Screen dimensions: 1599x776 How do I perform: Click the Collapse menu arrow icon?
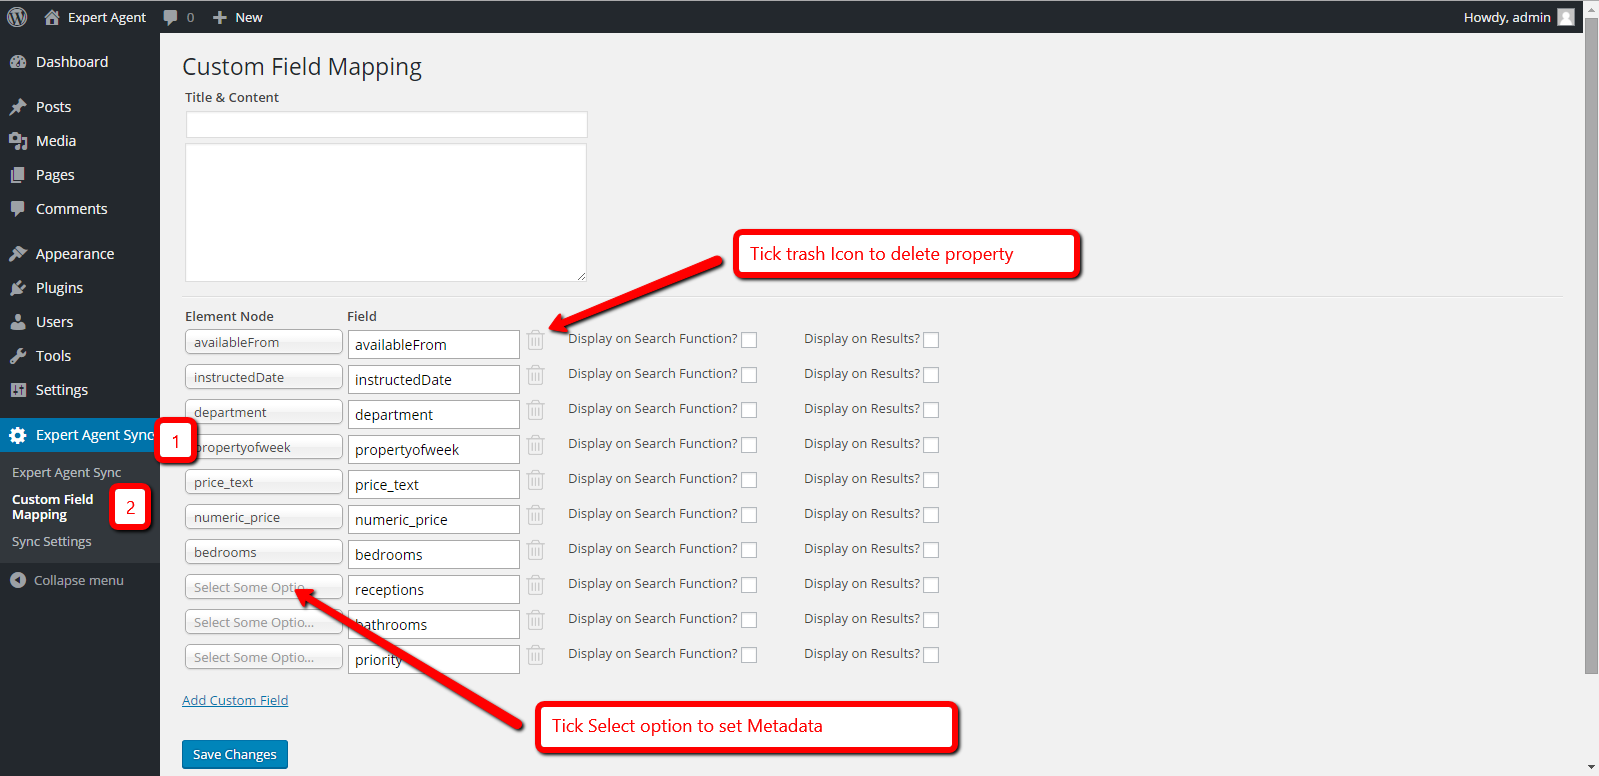tap(18, 580)
